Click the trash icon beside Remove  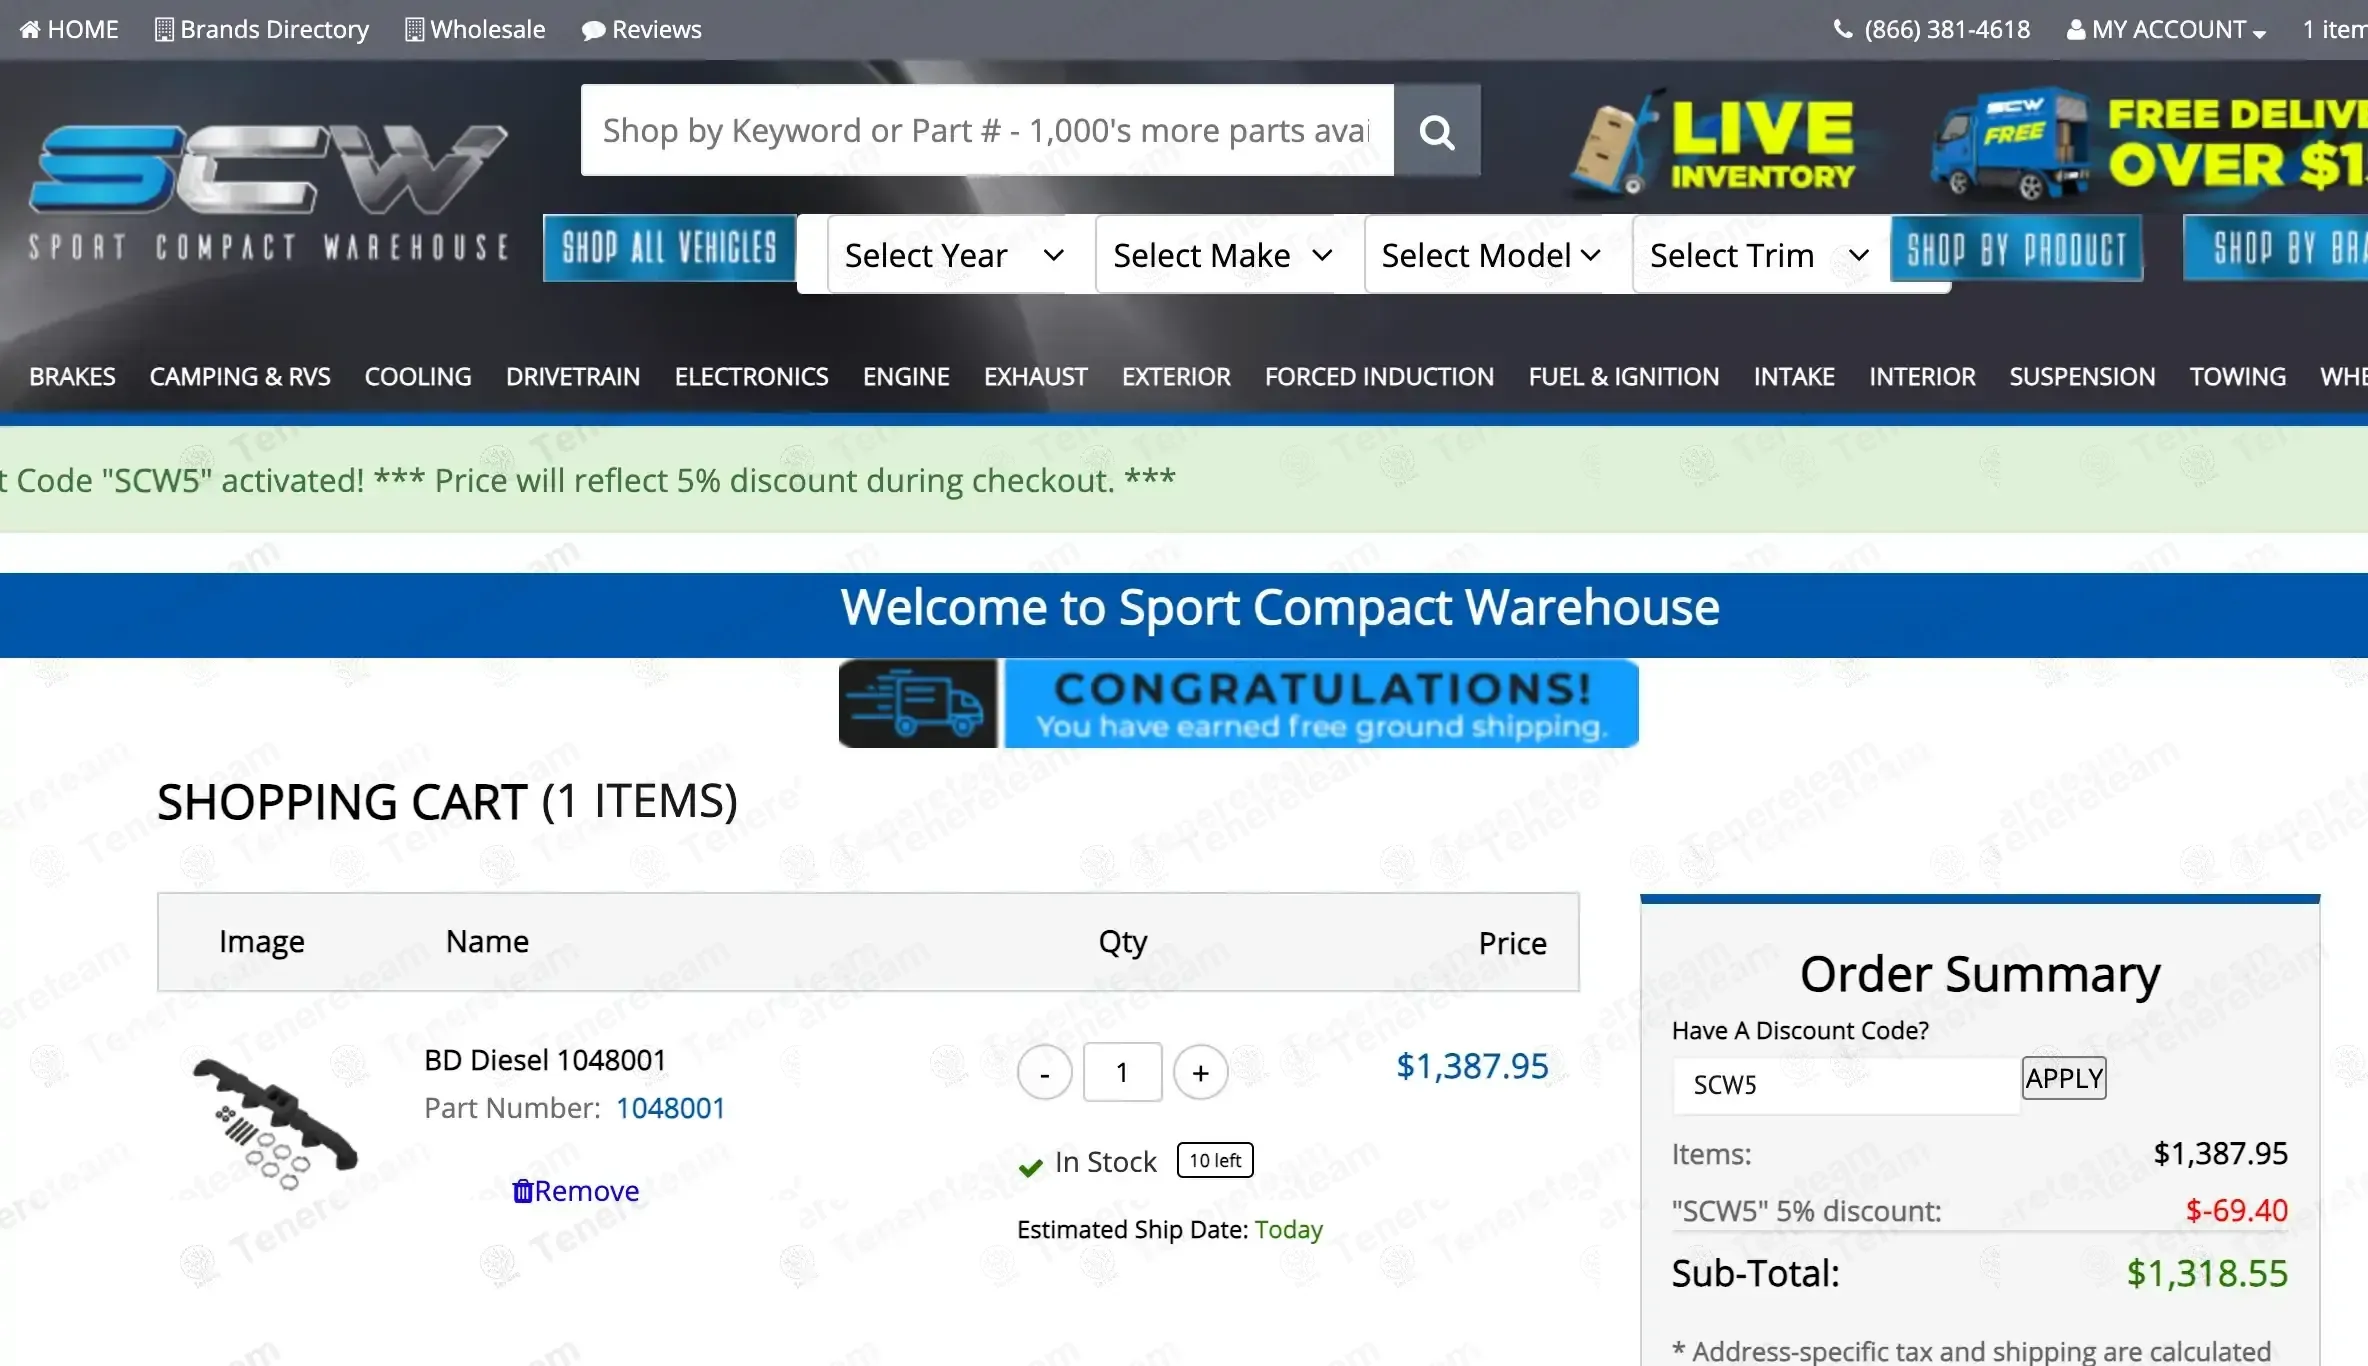(522, 1190)
